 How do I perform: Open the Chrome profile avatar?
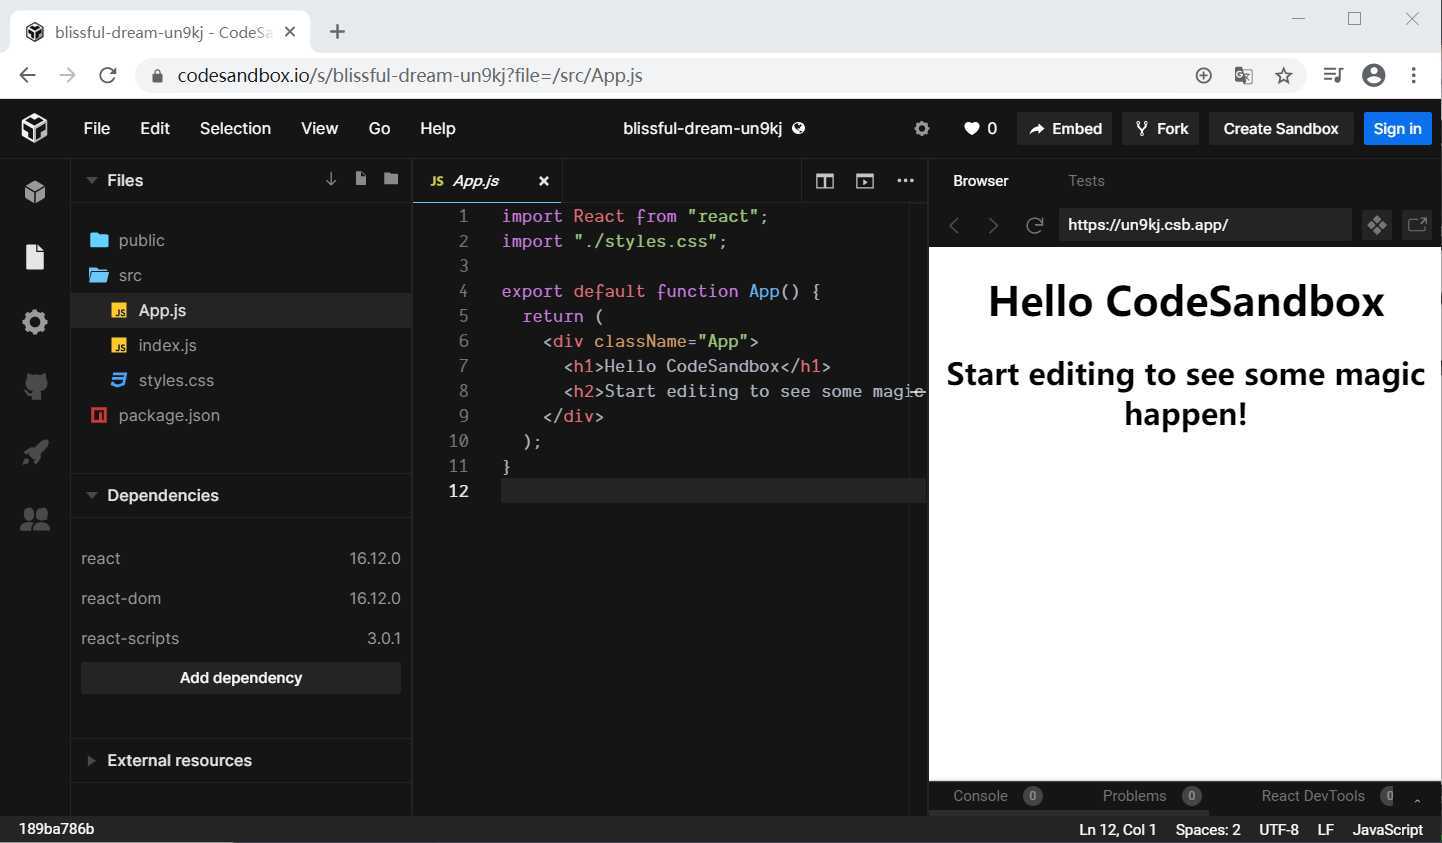pyautogui.click(x=1374, y=75)
